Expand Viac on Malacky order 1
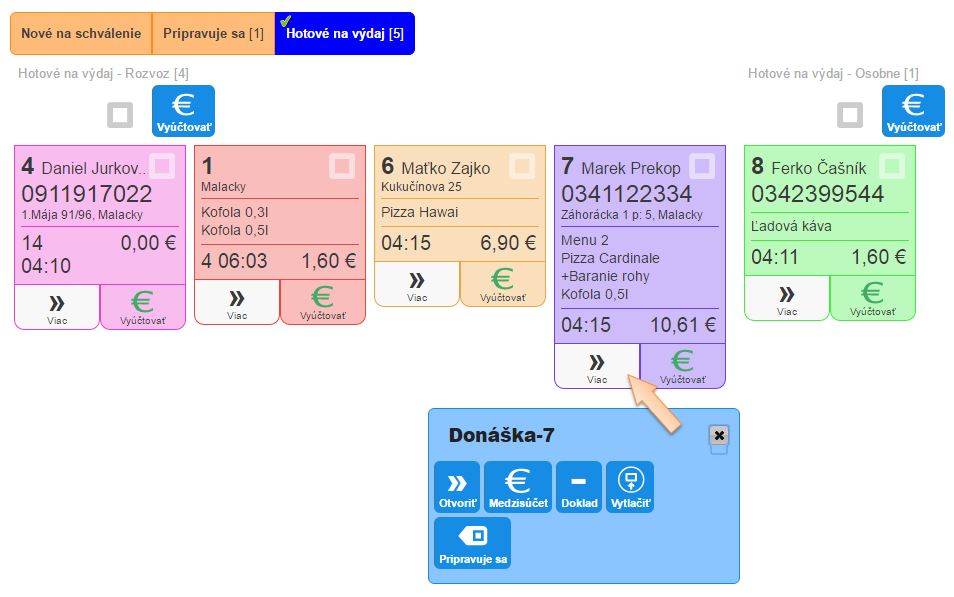Screen dimensions: 954x597 [237, 302]
